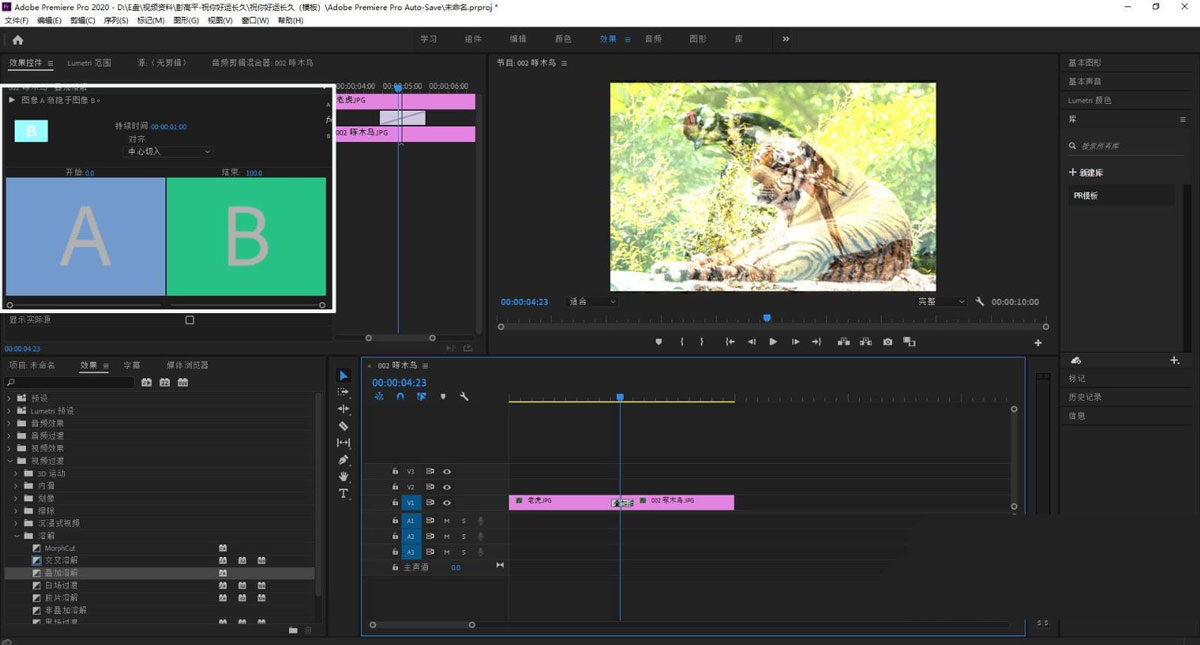Enable the 显示实际源 checkbox
Image resolution: width=1200 pixels, height=645 pixels.
(190, 320)
